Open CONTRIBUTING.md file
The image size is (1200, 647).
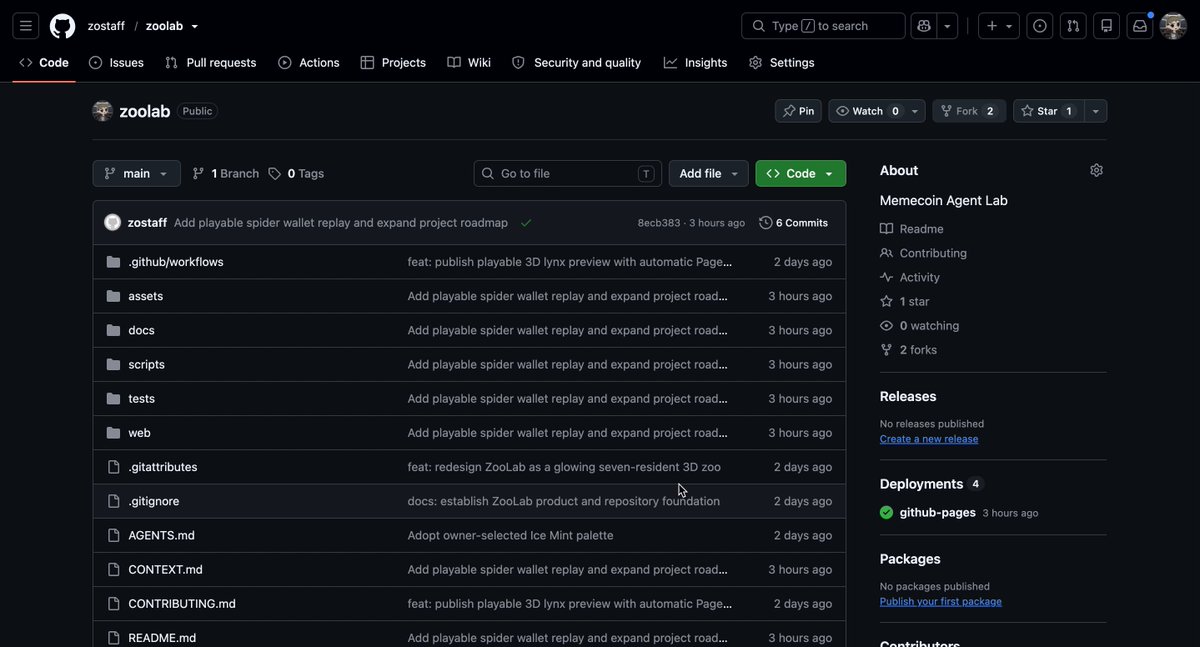pyautogui.click(x=182, y=603)
